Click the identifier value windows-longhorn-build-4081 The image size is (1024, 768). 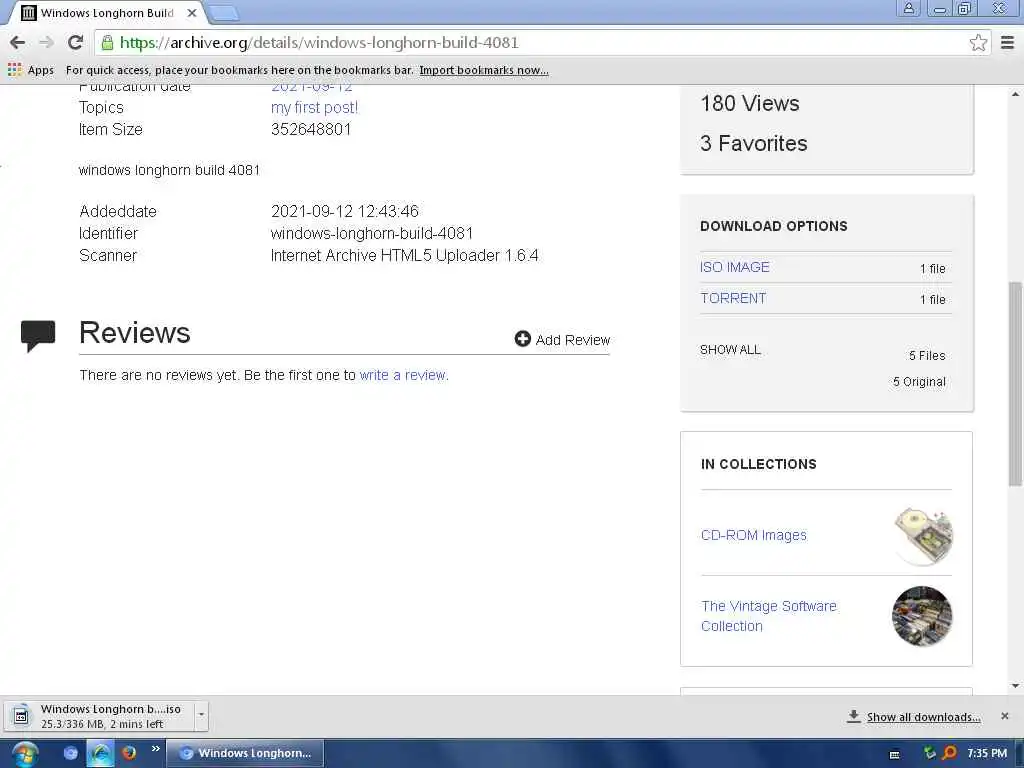[x=372, y=233]
